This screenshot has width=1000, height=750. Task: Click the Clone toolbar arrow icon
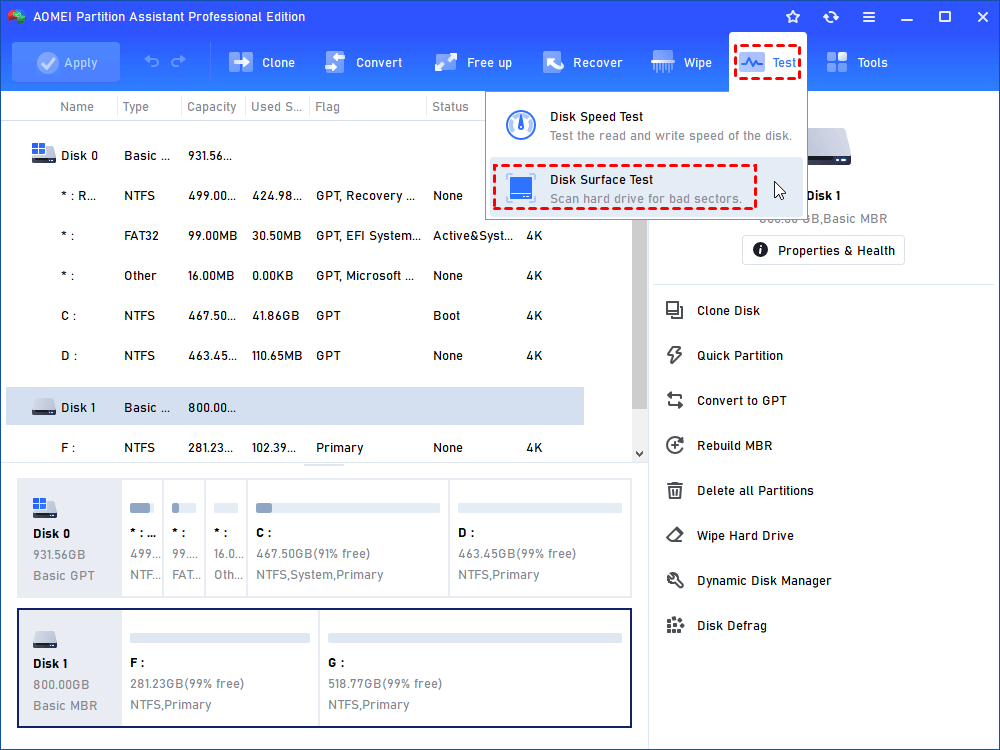click(x=240, y=62)
